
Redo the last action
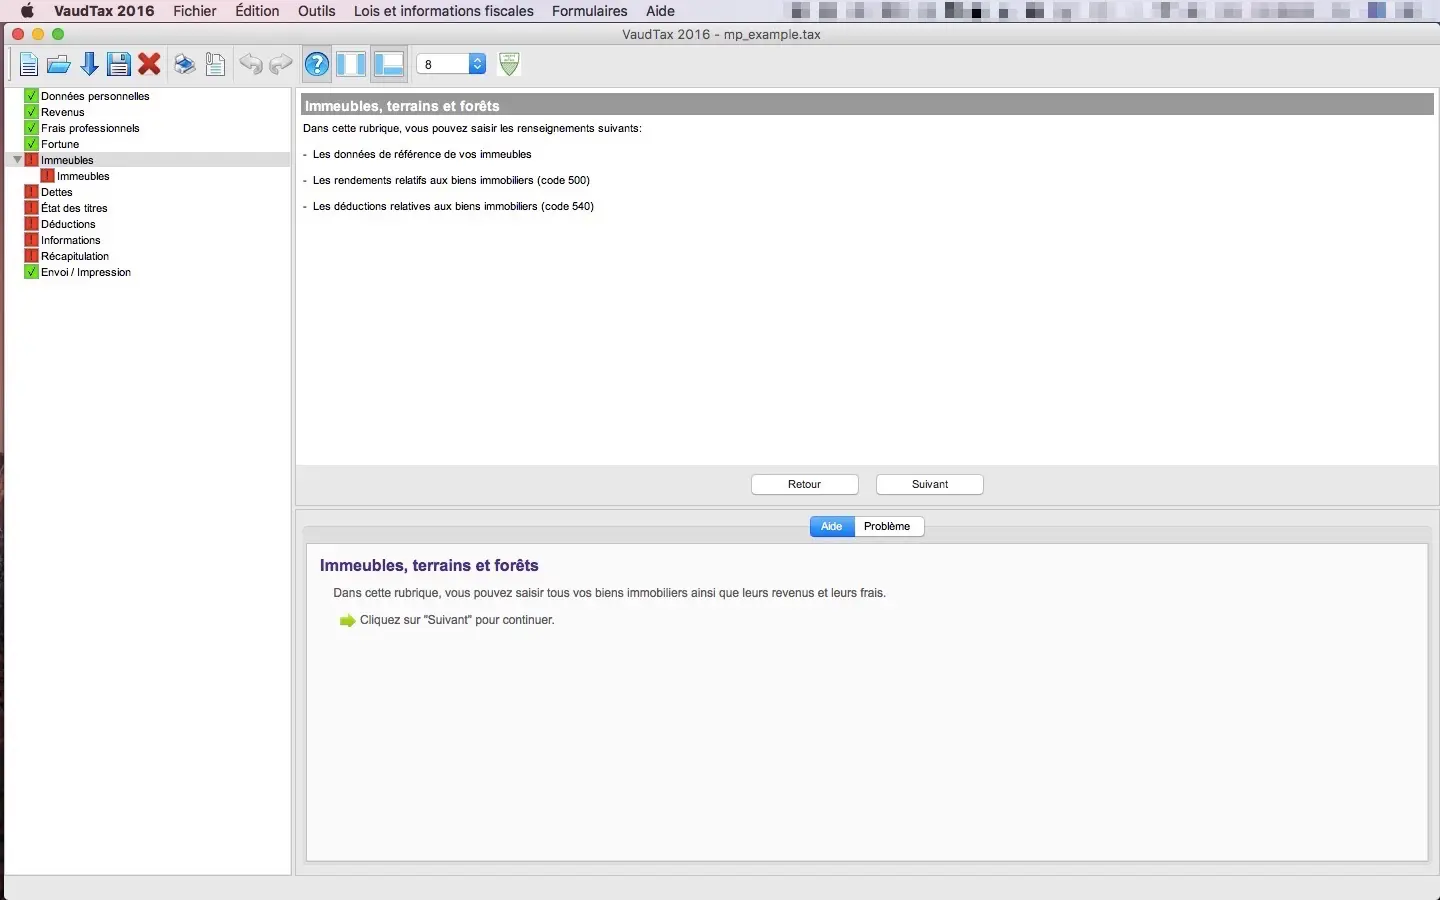tap(281, 65)
